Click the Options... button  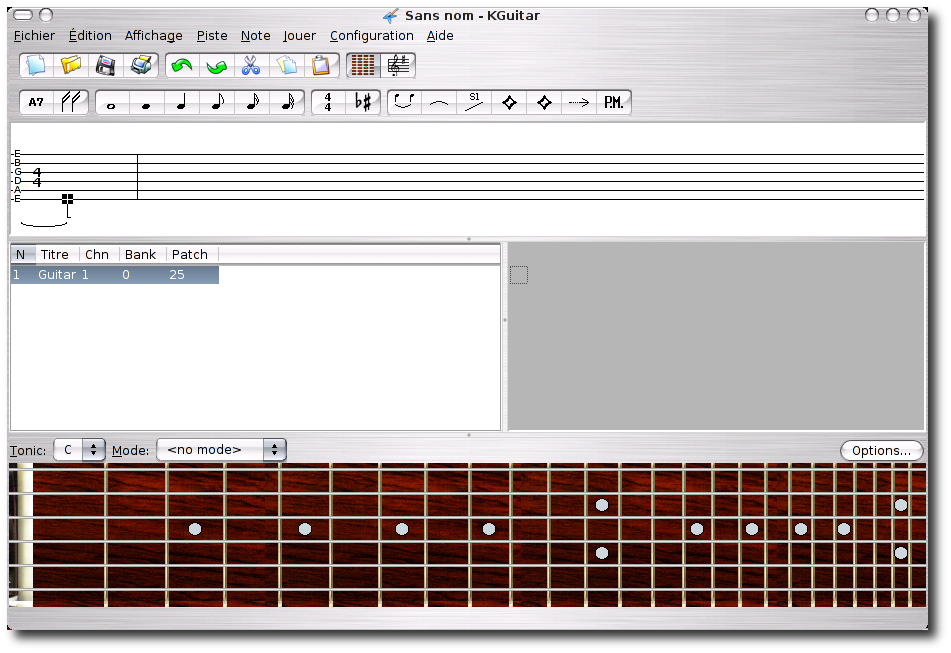pos(880,450)
